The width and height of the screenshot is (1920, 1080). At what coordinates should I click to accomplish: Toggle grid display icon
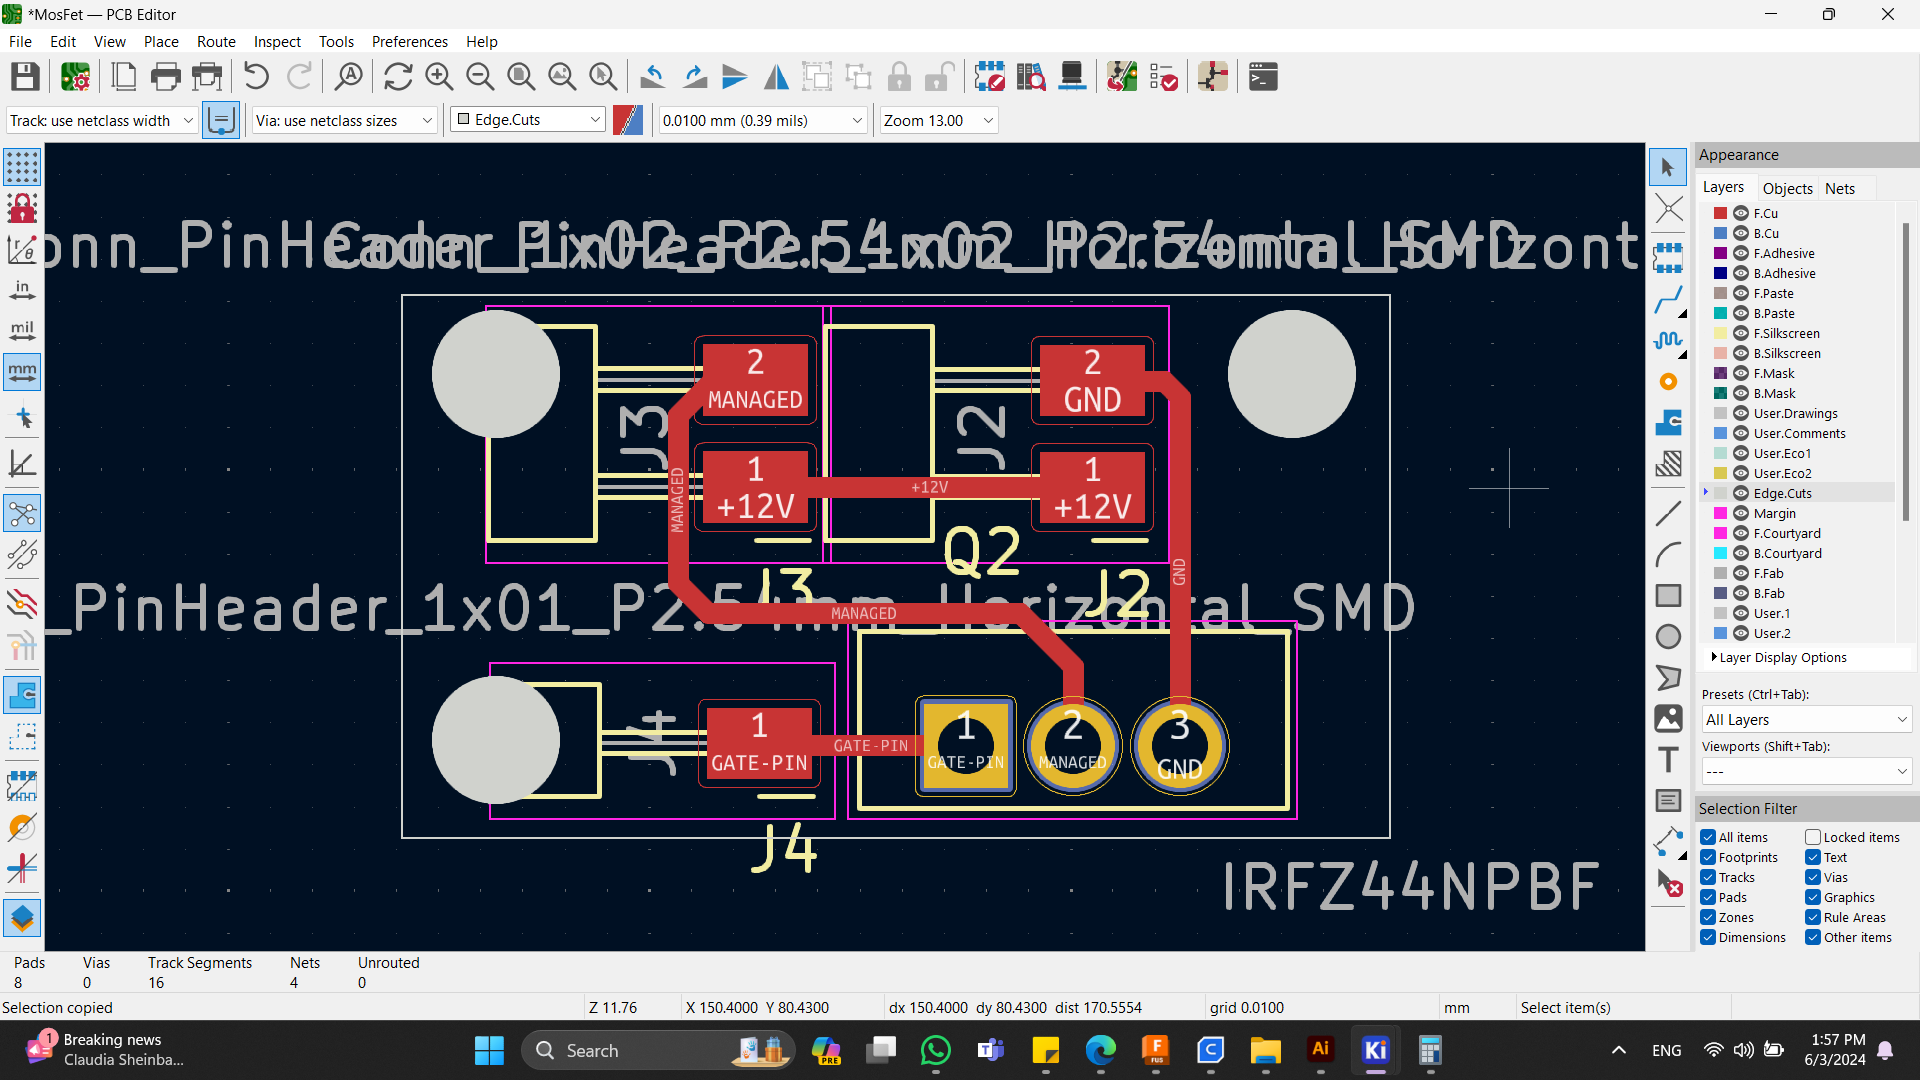click(x=22, y=167)
